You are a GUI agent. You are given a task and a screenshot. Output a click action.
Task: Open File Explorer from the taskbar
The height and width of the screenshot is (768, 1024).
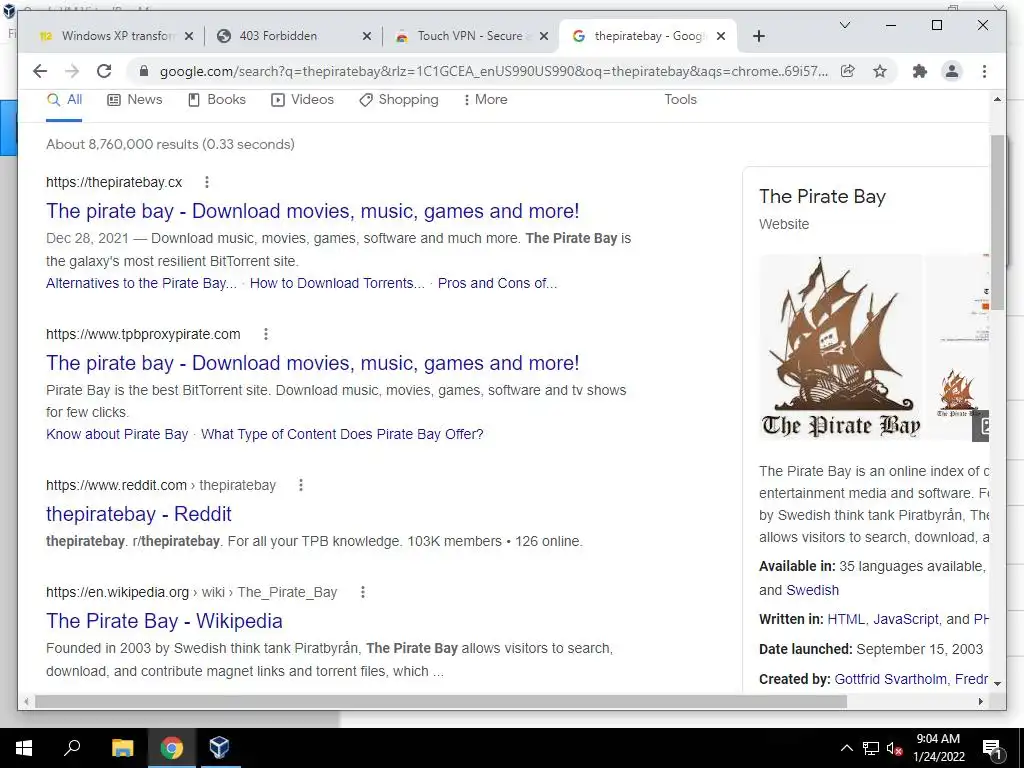point(122,748)
